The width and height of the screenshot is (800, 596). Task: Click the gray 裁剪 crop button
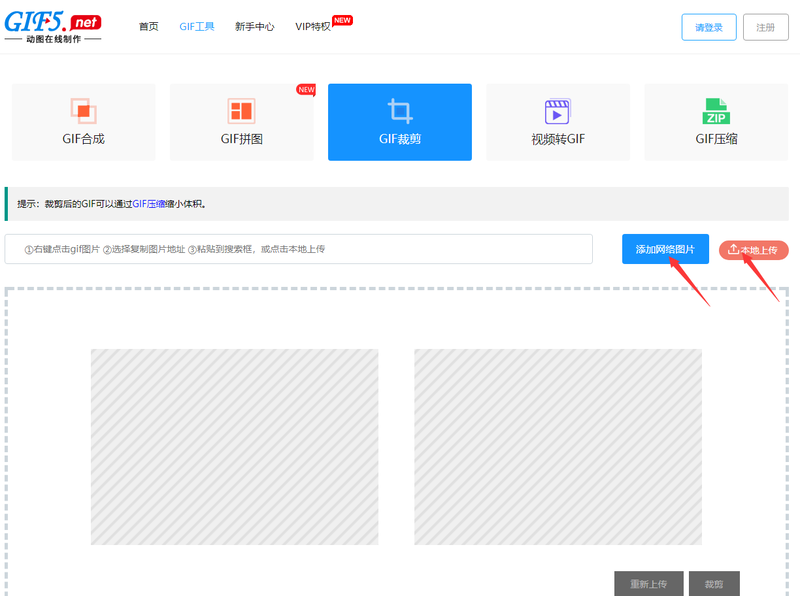point(714,584)
